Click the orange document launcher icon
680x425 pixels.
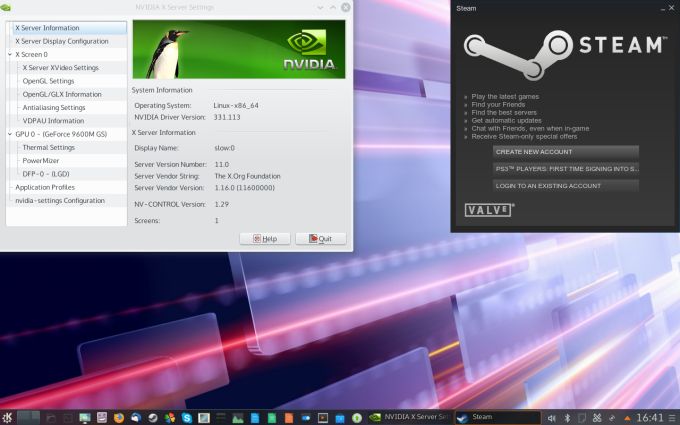click(288, 418)
